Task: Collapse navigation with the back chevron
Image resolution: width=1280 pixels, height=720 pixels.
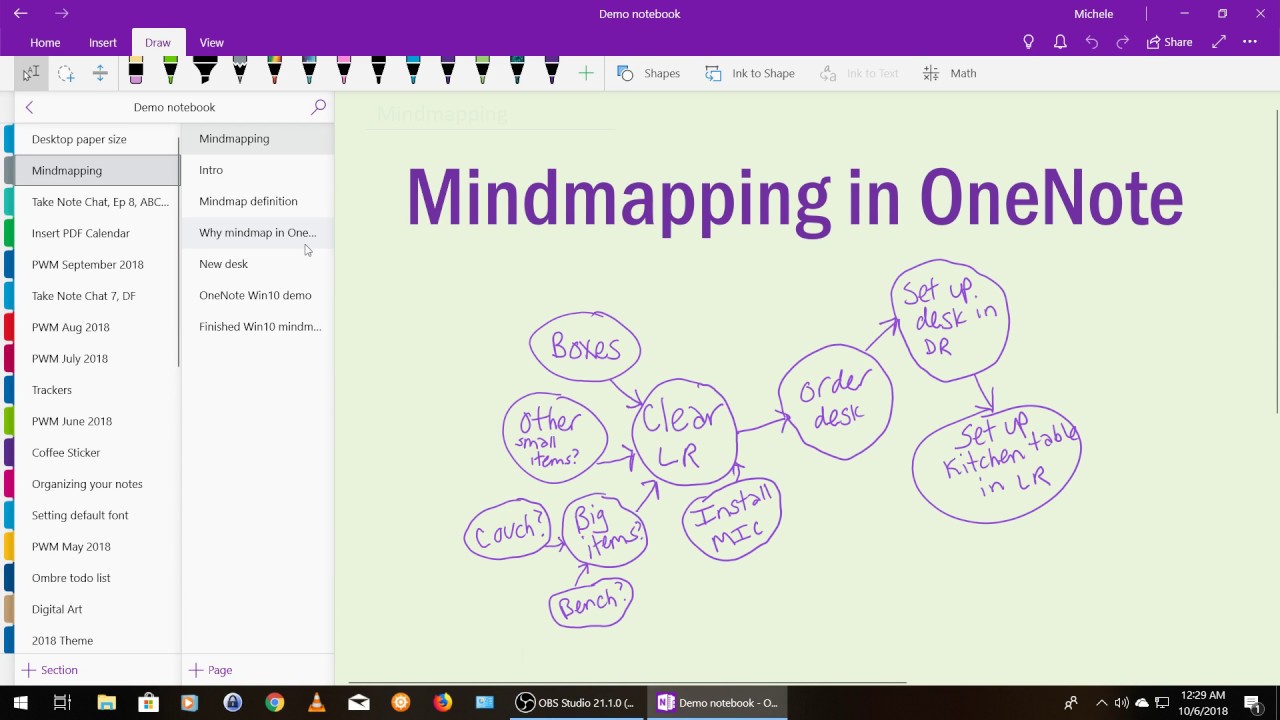Action: 29,107
